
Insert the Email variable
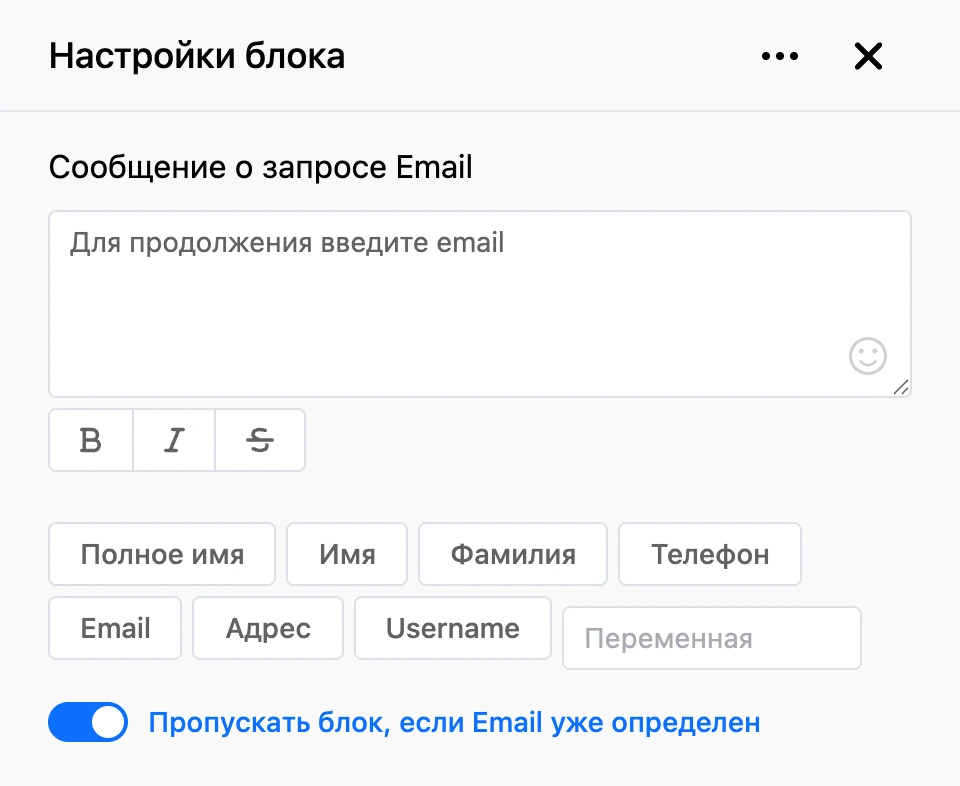tap(115, 628)
